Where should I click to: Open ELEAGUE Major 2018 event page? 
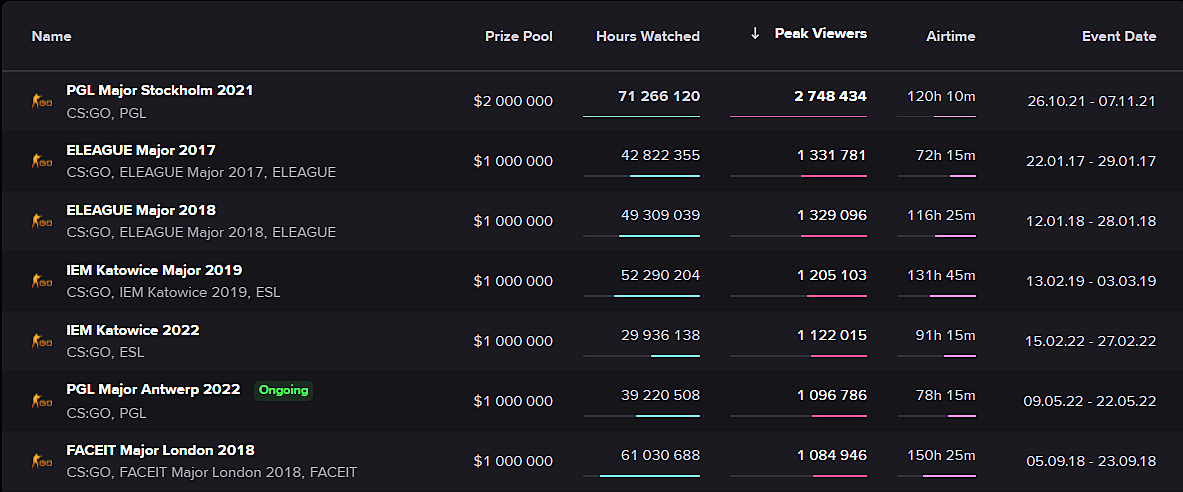coord(141,210)
